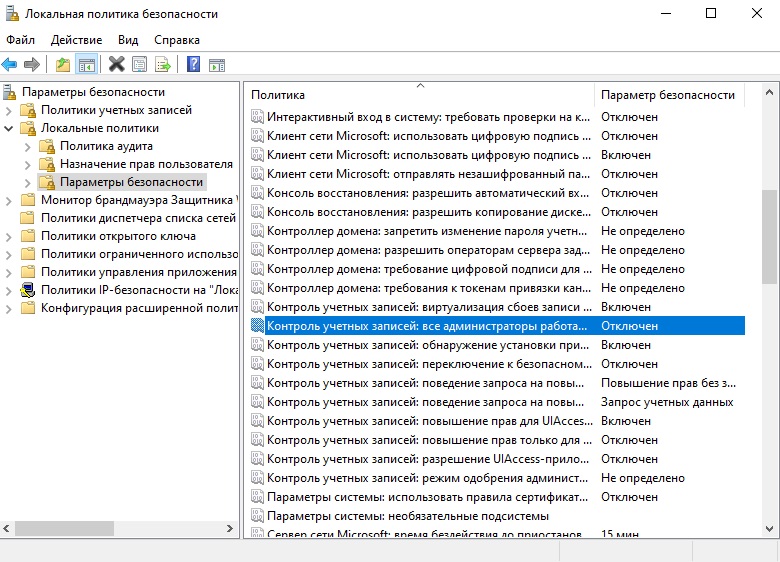This screenshot has width=780, height=562.
Task: Click folder icon of Политика аудита
Action: tap(47, 146)
